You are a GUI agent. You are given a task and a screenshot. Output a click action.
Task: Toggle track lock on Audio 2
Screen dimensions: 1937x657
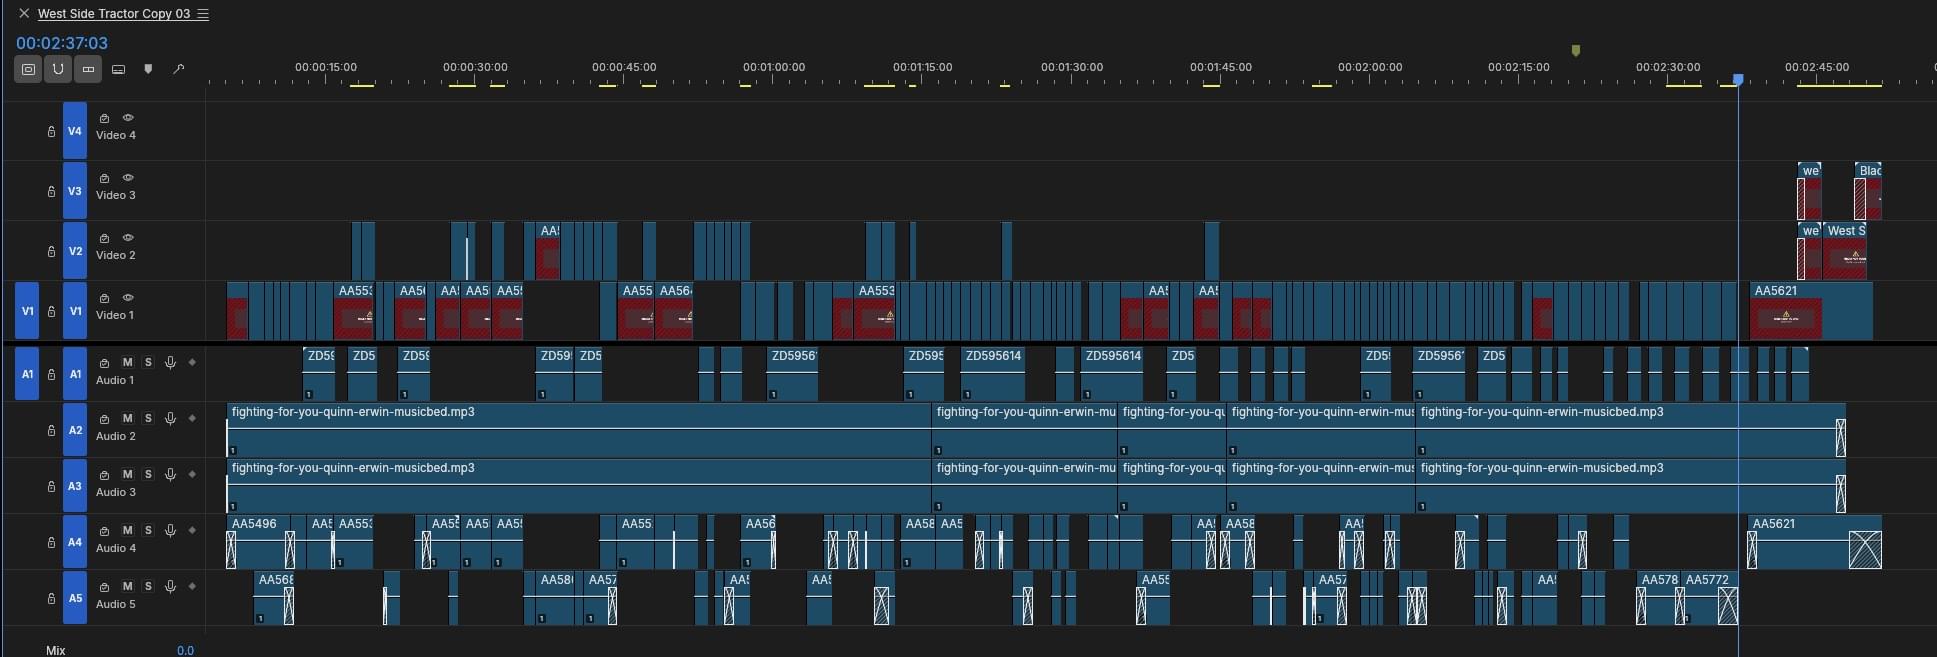[51, 430]
